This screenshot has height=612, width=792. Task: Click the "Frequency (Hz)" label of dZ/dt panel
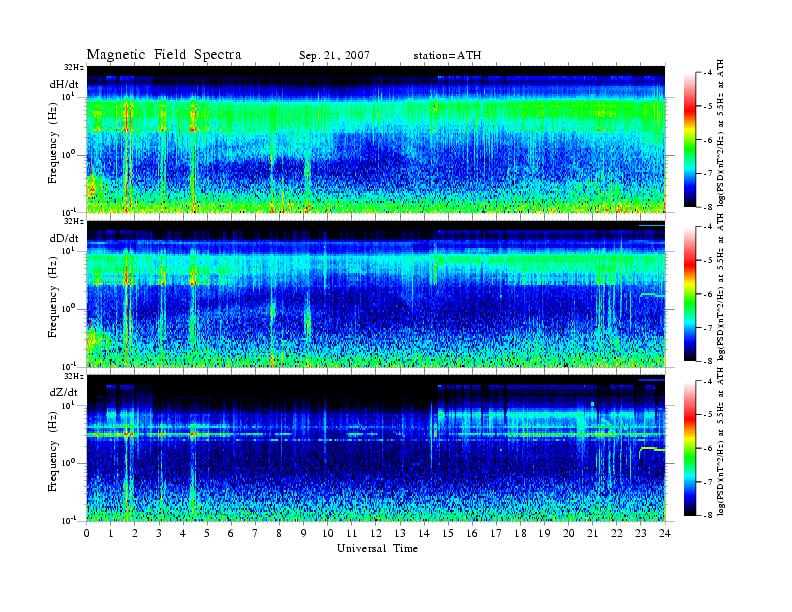53,451
